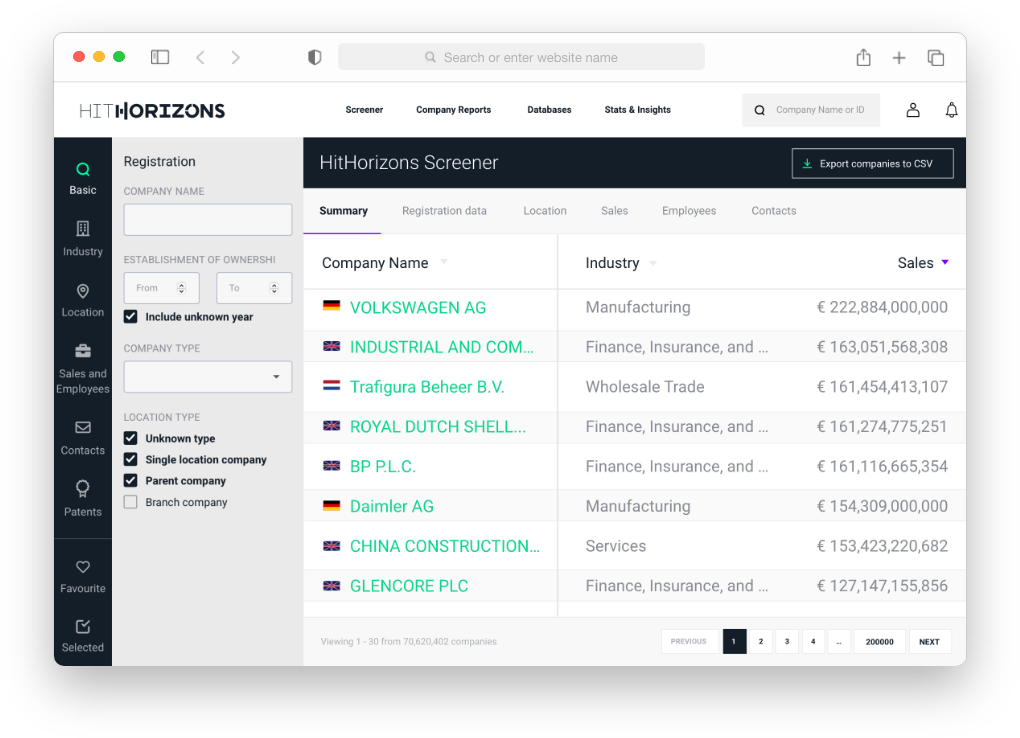Enable Branch company checkbox
The image size is (1020, 738).
coord(131,502)
